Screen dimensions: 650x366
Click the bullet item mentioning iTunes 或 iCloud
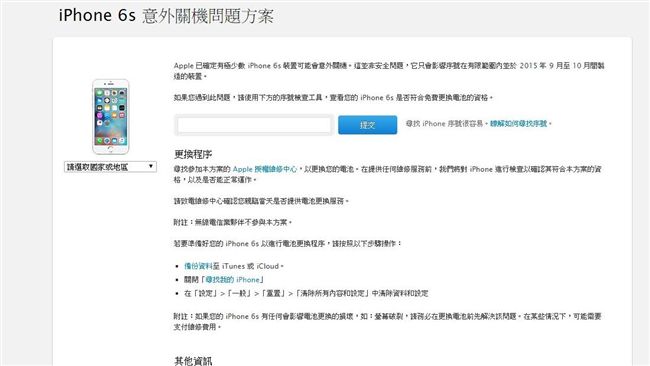click(x=234, y=266)
